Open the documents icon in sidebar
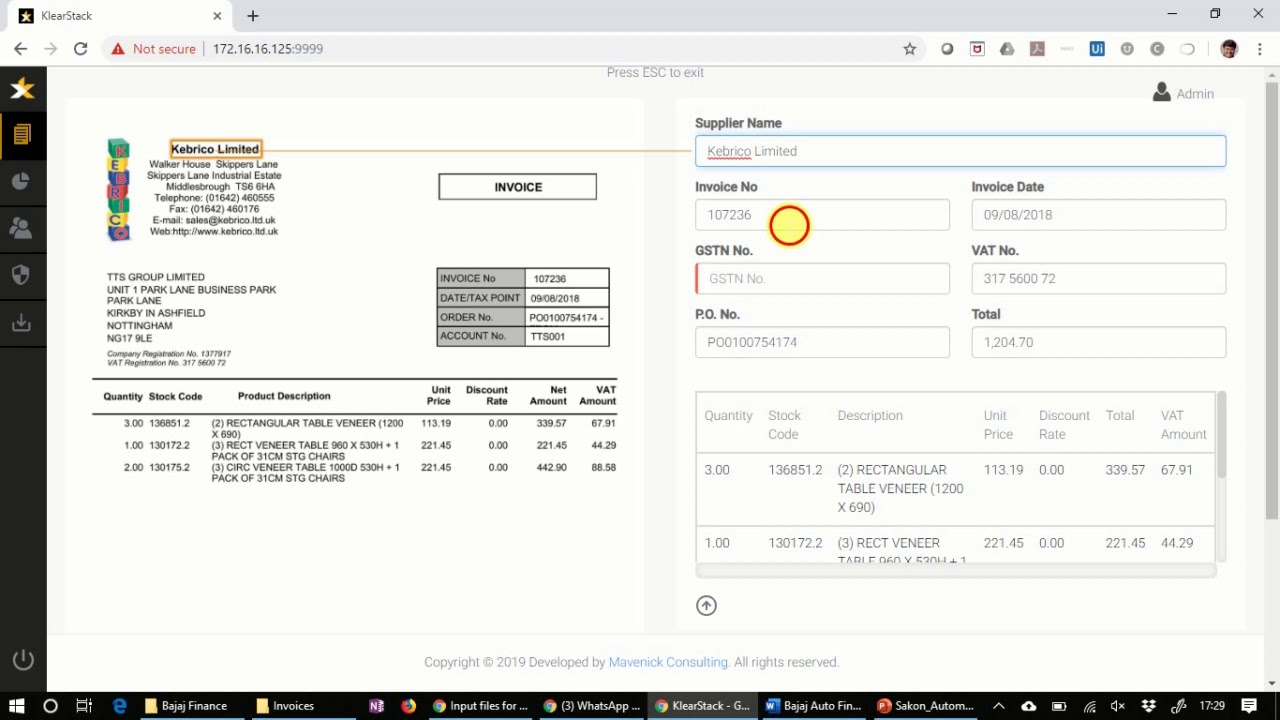 click(22, 135)
